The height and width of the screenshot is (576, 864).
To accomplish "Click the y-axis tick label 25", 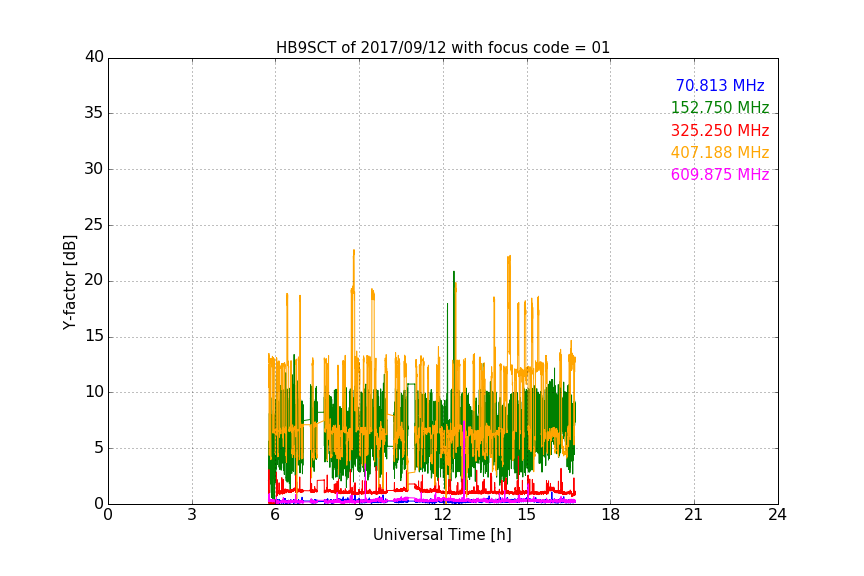I will tap(94, 224).
